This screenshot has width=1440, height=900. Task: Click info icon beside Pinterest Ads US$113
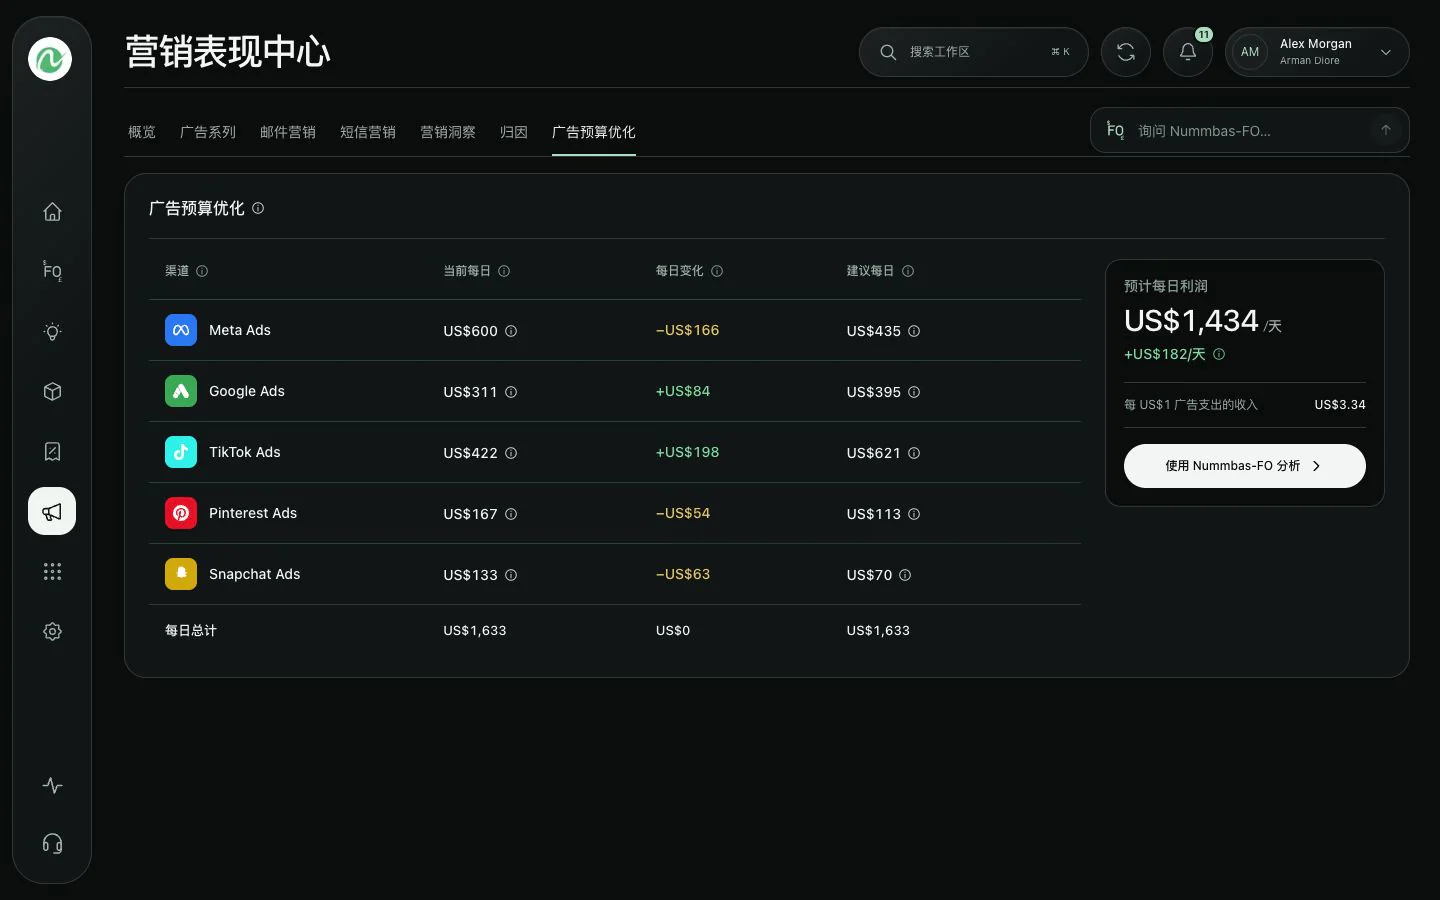914,514
